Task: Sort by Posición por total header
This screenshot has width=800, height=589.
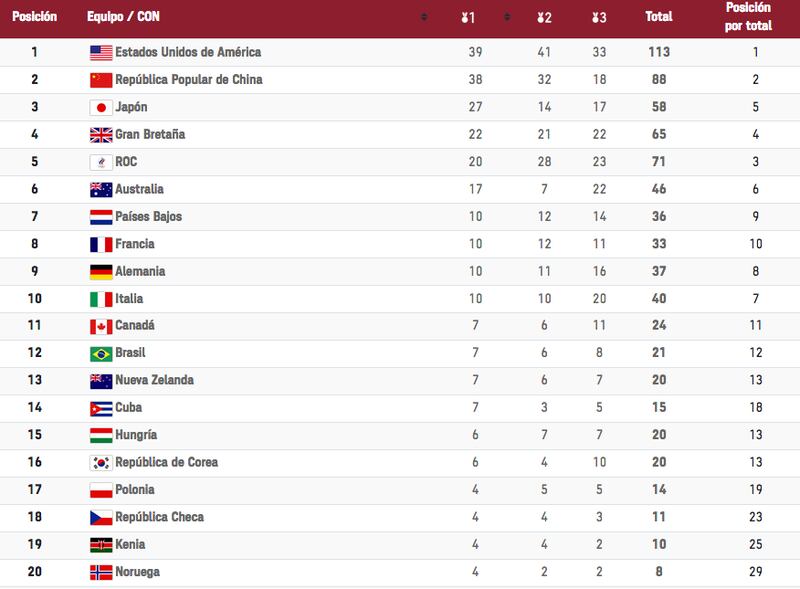Action: 748,16
